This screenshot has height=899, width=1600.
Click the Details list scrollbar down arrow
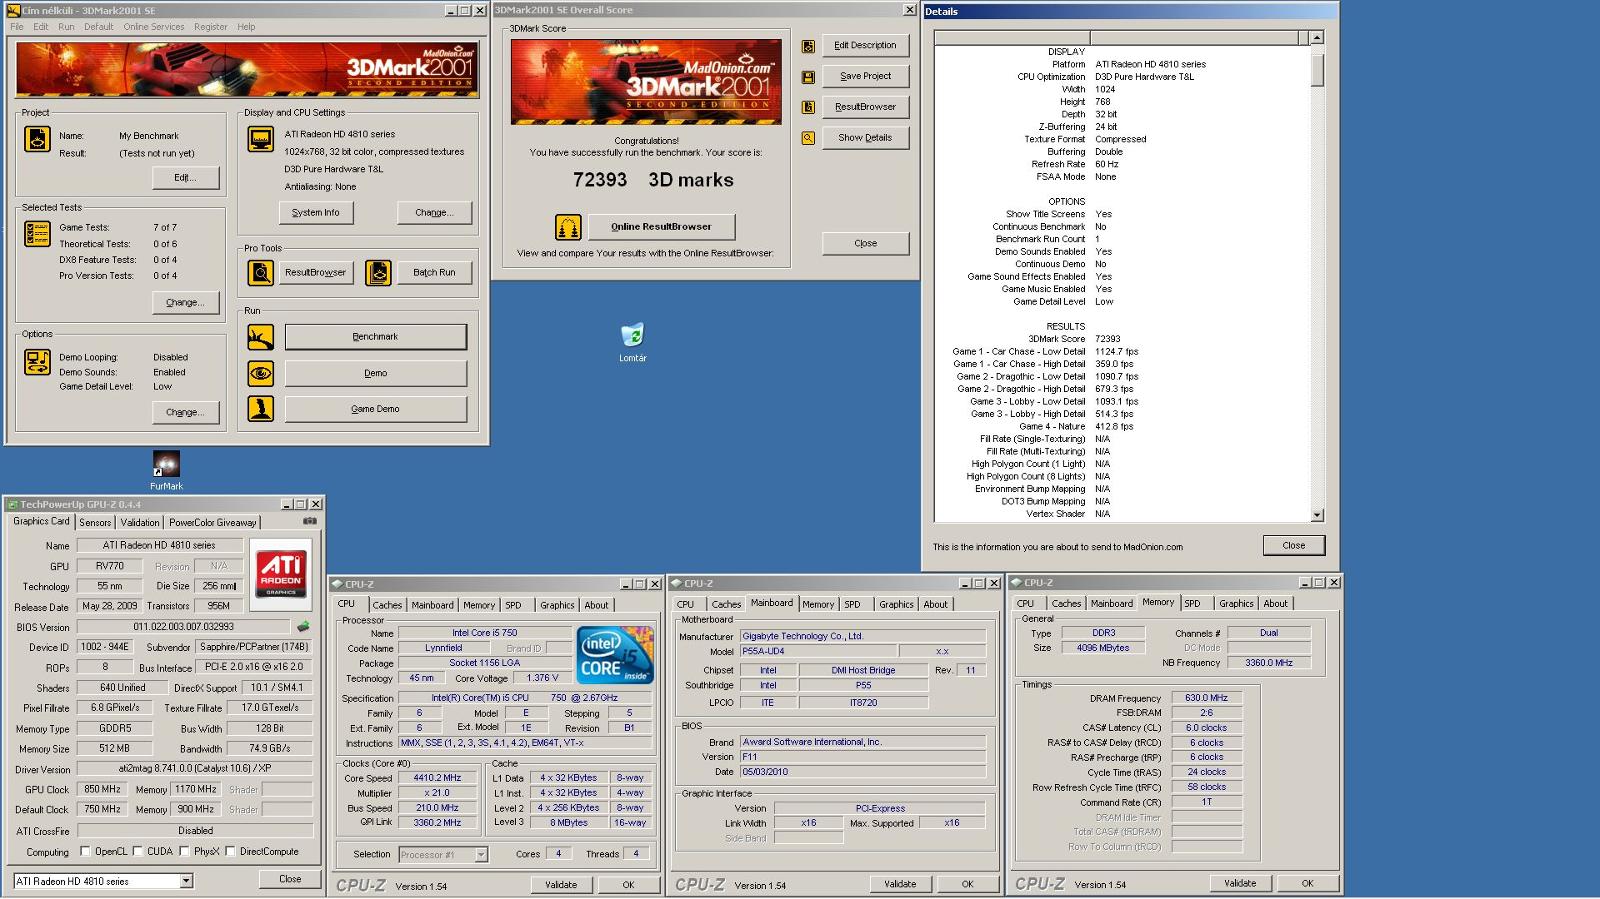click(x=1317, y=515)
